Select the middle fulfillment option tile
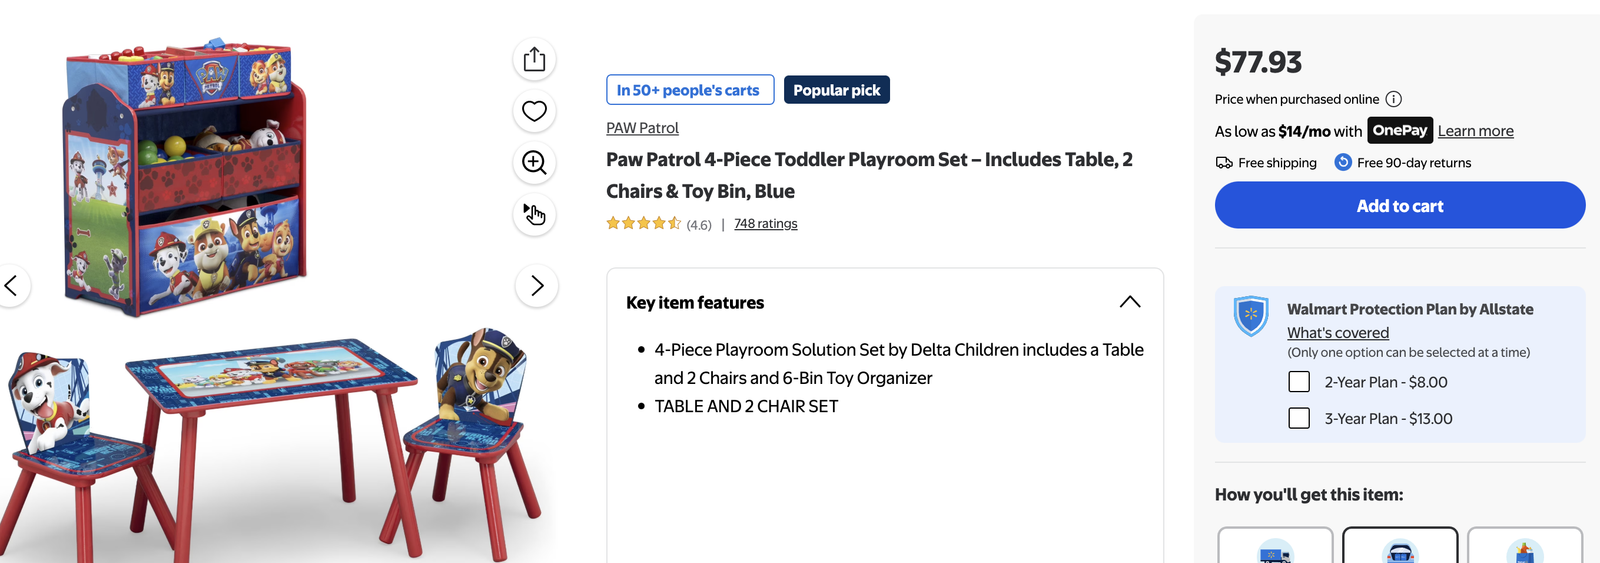The width and height of the screenshot is (1600, 563). (x=1400, y=546)
